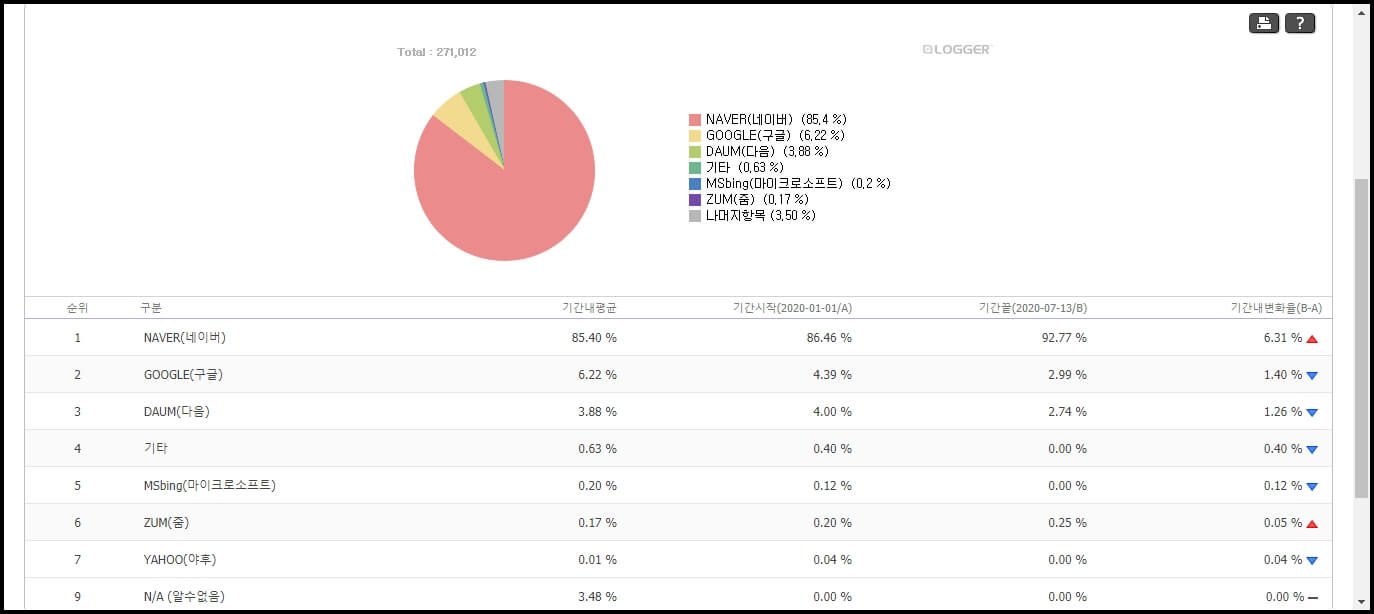Screen dimensions: 1374x614
Task: Click blue down arrow in GOOGLE row
Action: (1312, 376)
